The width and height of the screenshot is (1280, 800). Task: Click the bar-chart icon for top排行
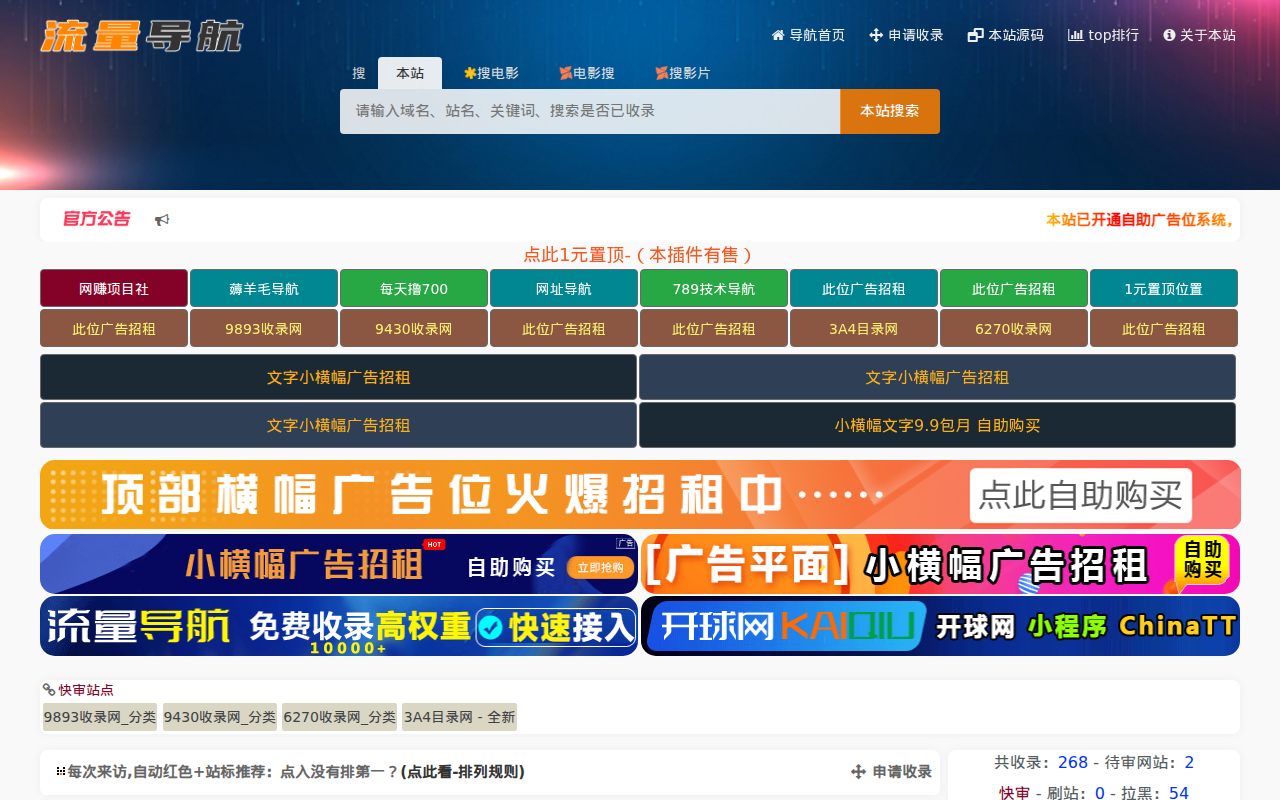pos(1074,34)
